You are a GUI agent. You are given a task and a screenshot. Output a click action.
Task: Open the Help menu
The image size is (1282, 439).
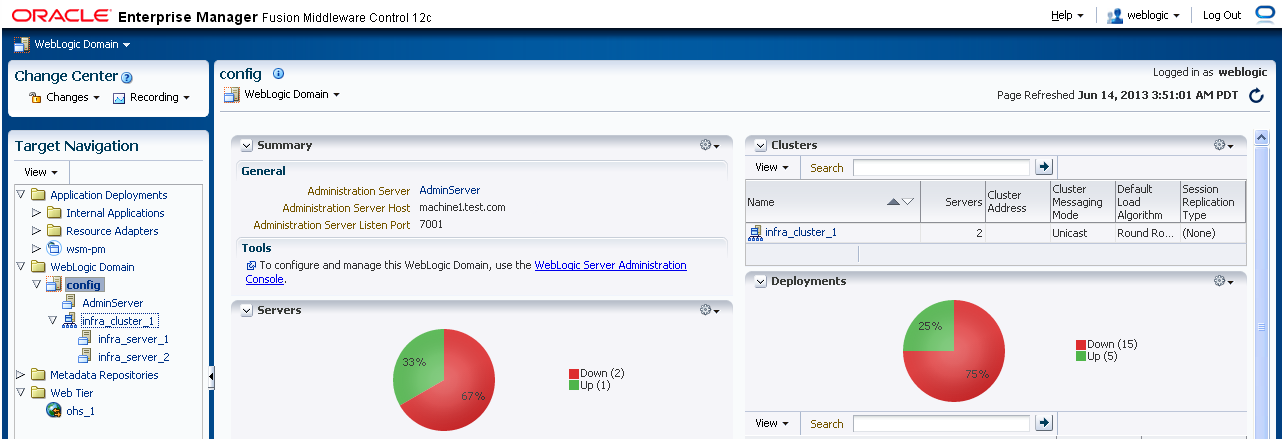1067,15
